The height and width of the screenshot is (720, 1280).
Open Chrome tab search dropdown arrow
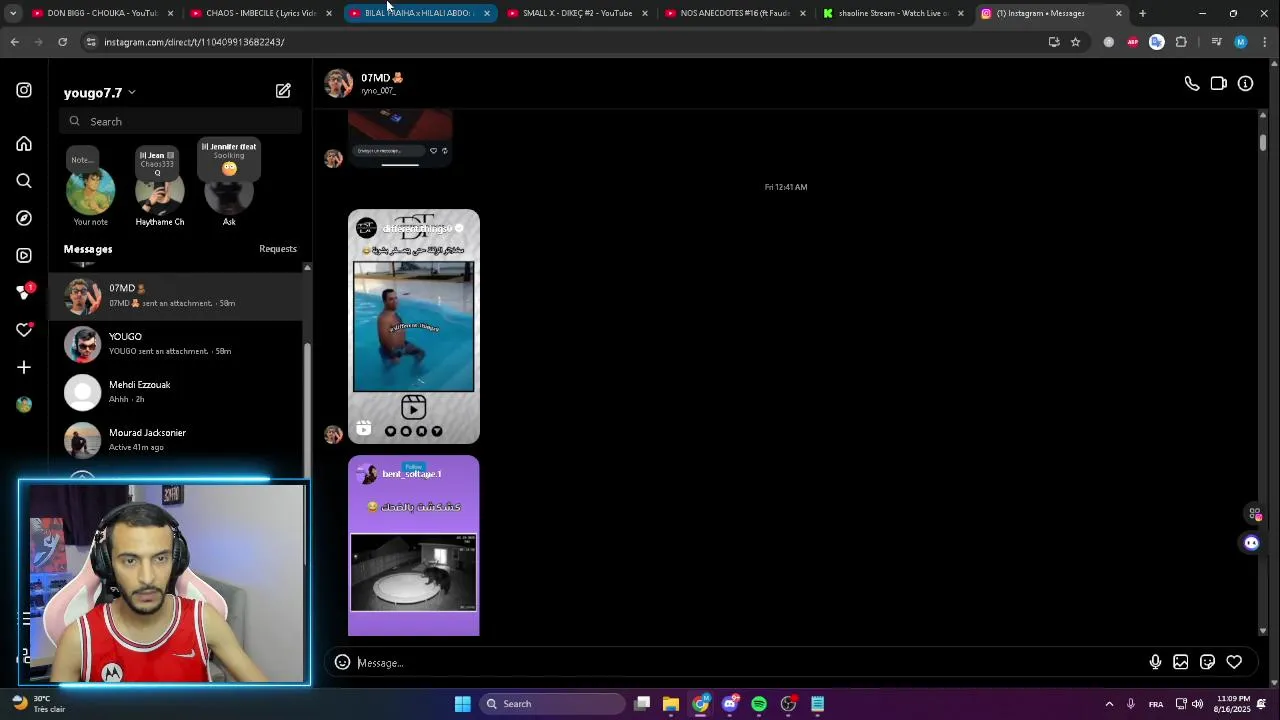[x=12, y=13]
